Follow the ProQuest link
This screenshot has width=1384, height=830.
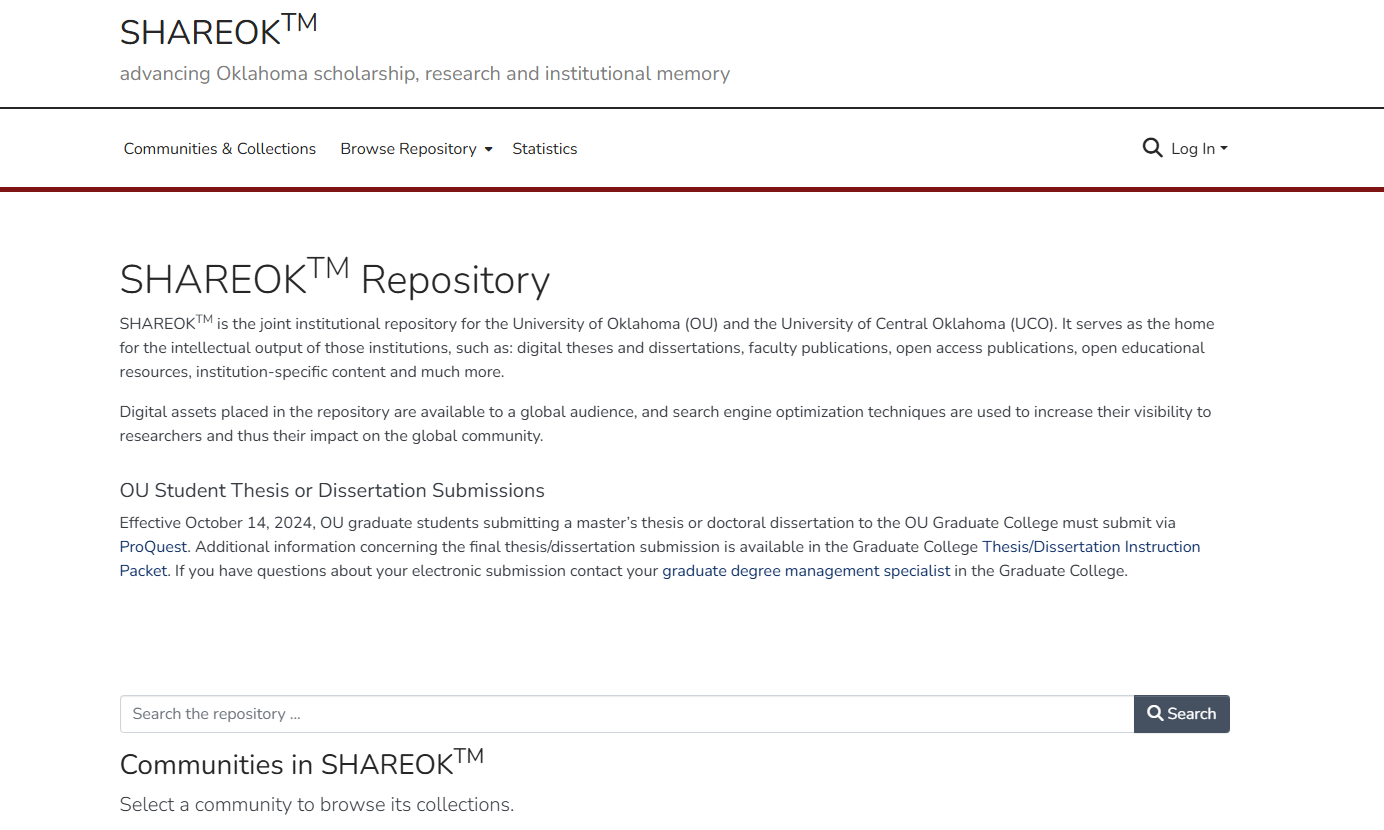[154, 547]
